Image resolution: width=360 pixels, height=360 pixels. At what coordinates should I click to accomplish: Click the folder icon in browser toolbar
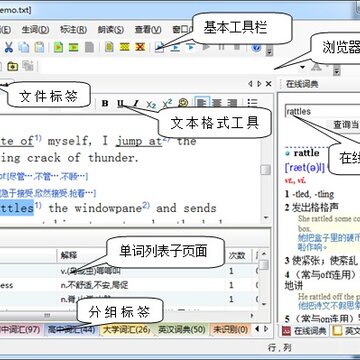pyautogui.click(x=12, y=66)
